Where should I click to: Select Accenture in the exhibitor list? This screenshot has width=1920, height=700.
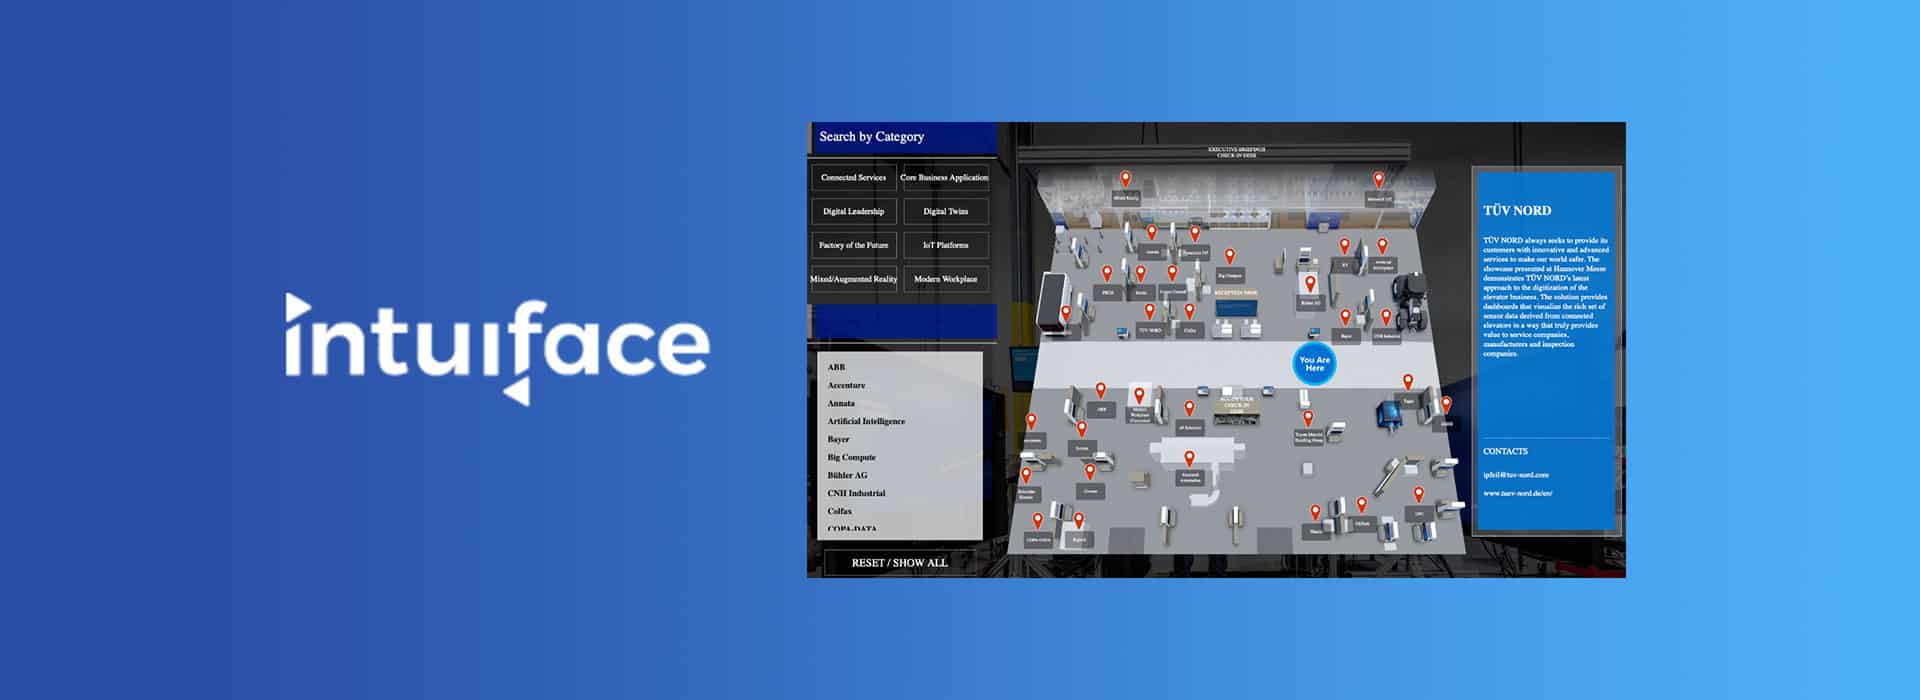tap(846, 385)
